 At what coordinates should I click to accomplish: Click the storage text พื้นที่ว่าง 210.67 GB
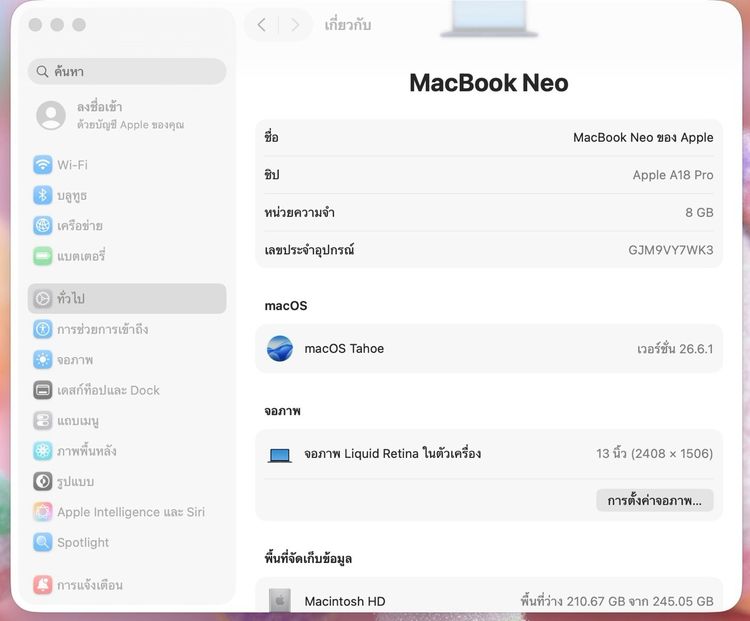[x=576, y=601]
